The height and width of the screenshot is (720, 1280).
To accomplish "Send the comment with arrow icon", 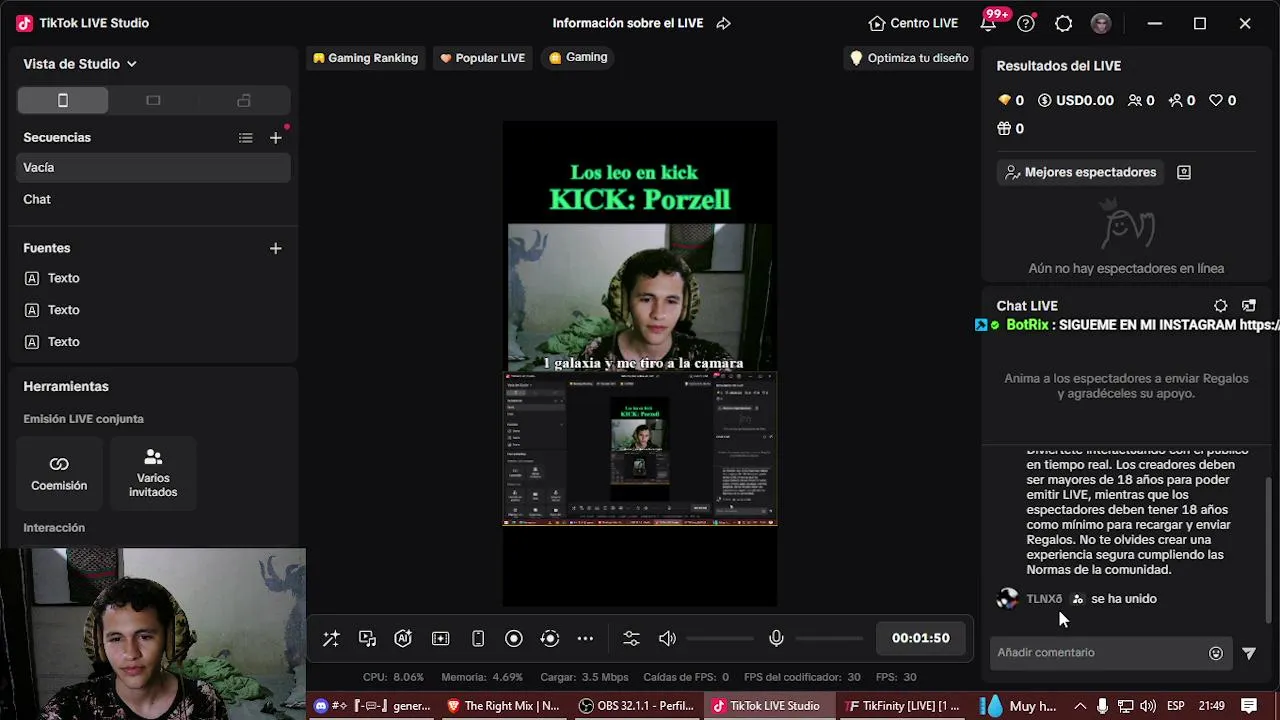I will (1249, 653).
